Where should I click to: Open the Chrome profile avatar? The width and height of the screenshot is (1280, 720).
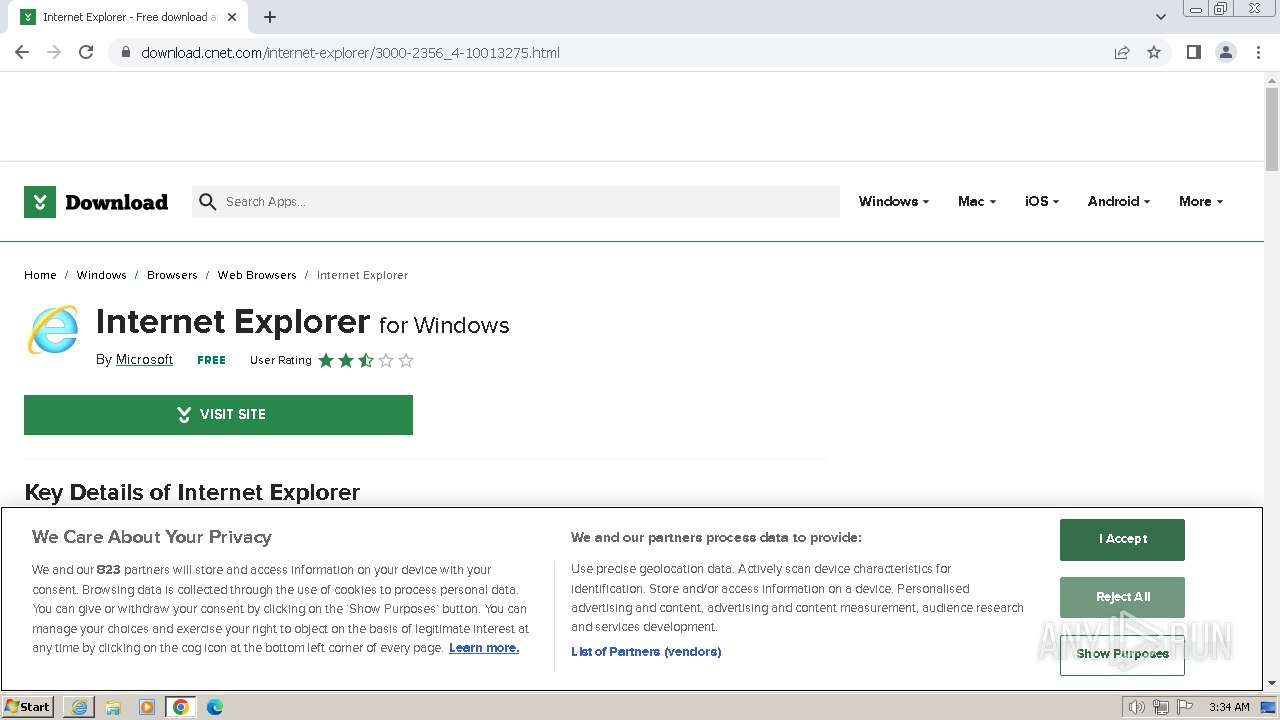tap(1226, 52)
